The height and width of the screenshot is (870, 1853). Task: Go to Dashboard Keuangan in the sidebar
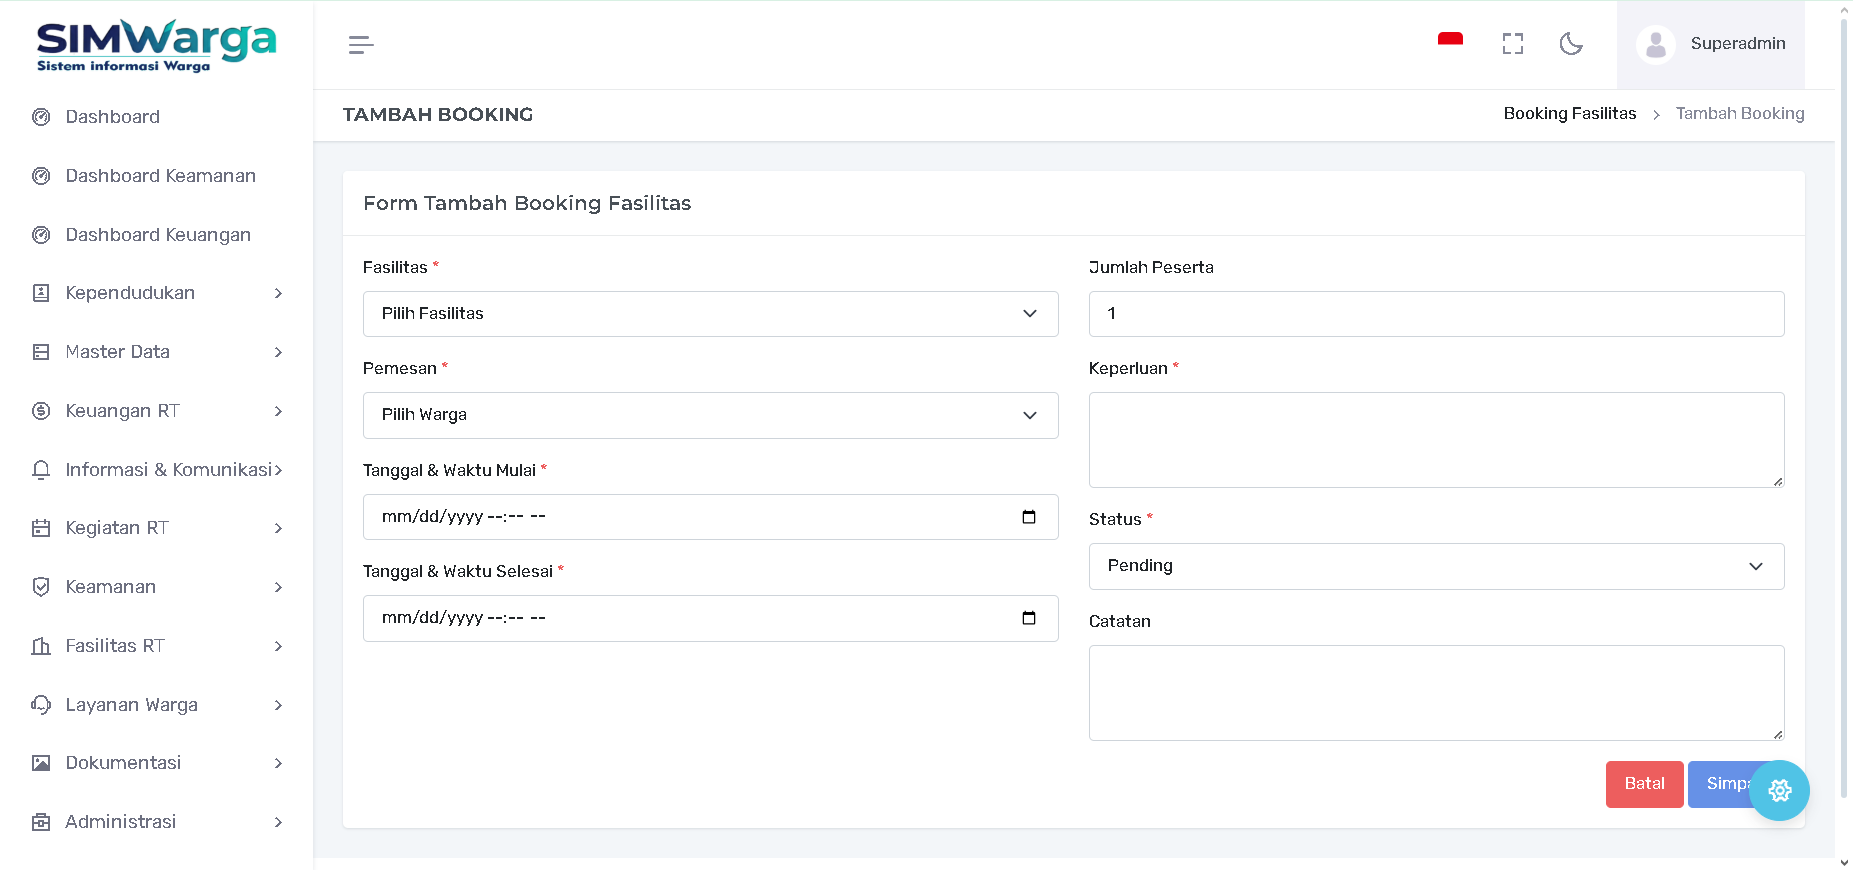coord(158,235)
